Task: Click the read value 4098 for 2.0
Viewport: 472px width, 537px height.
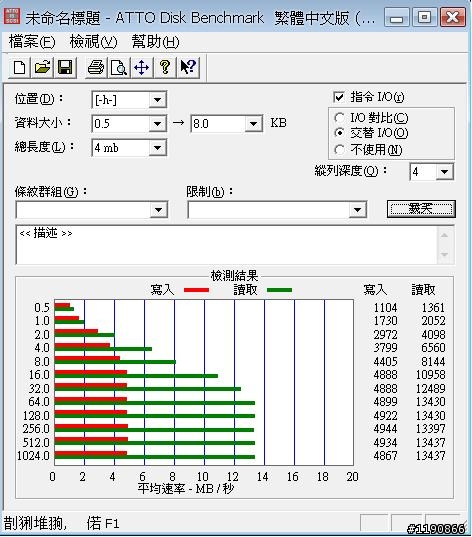Action: 433,334
